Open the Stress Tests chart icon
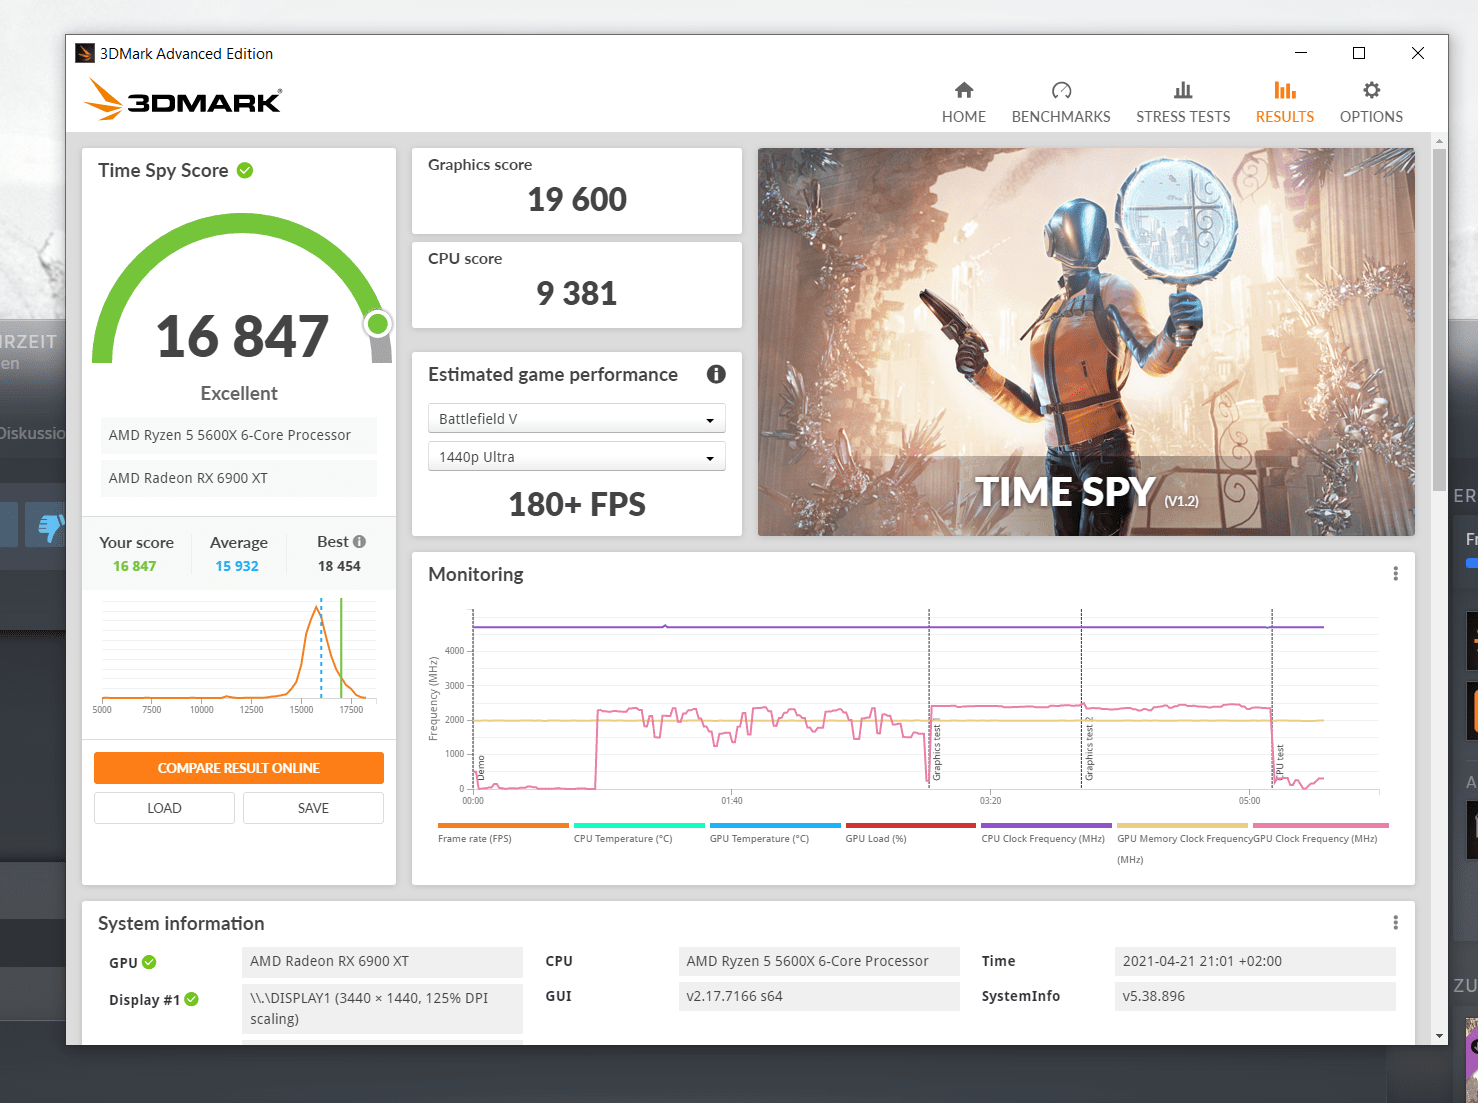1478x1103 pixels. coord(1183,90)
